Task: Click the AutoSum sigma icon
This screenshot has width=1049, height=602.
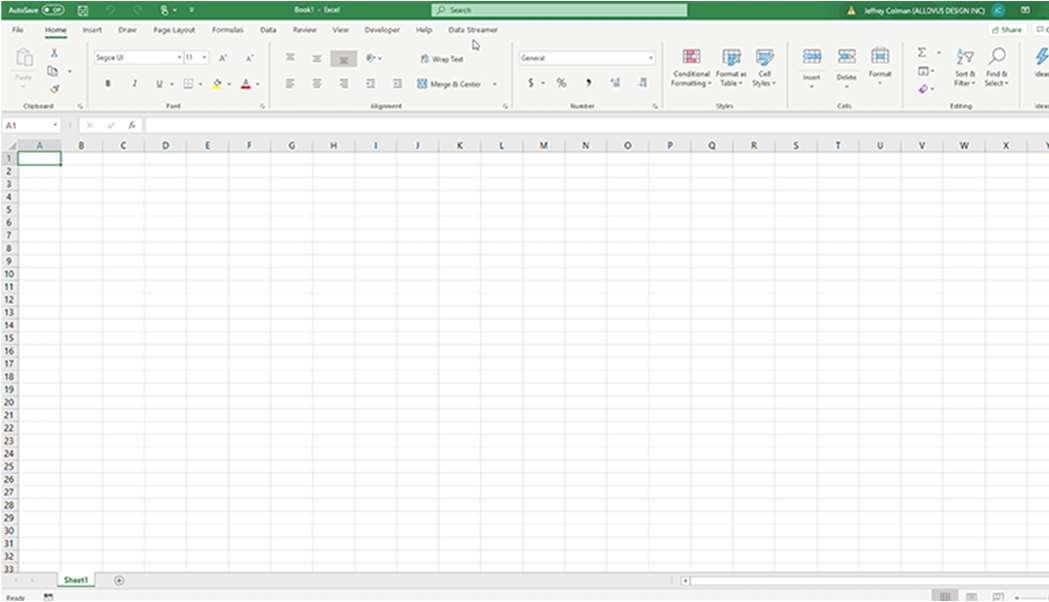Action: [921, 53]
